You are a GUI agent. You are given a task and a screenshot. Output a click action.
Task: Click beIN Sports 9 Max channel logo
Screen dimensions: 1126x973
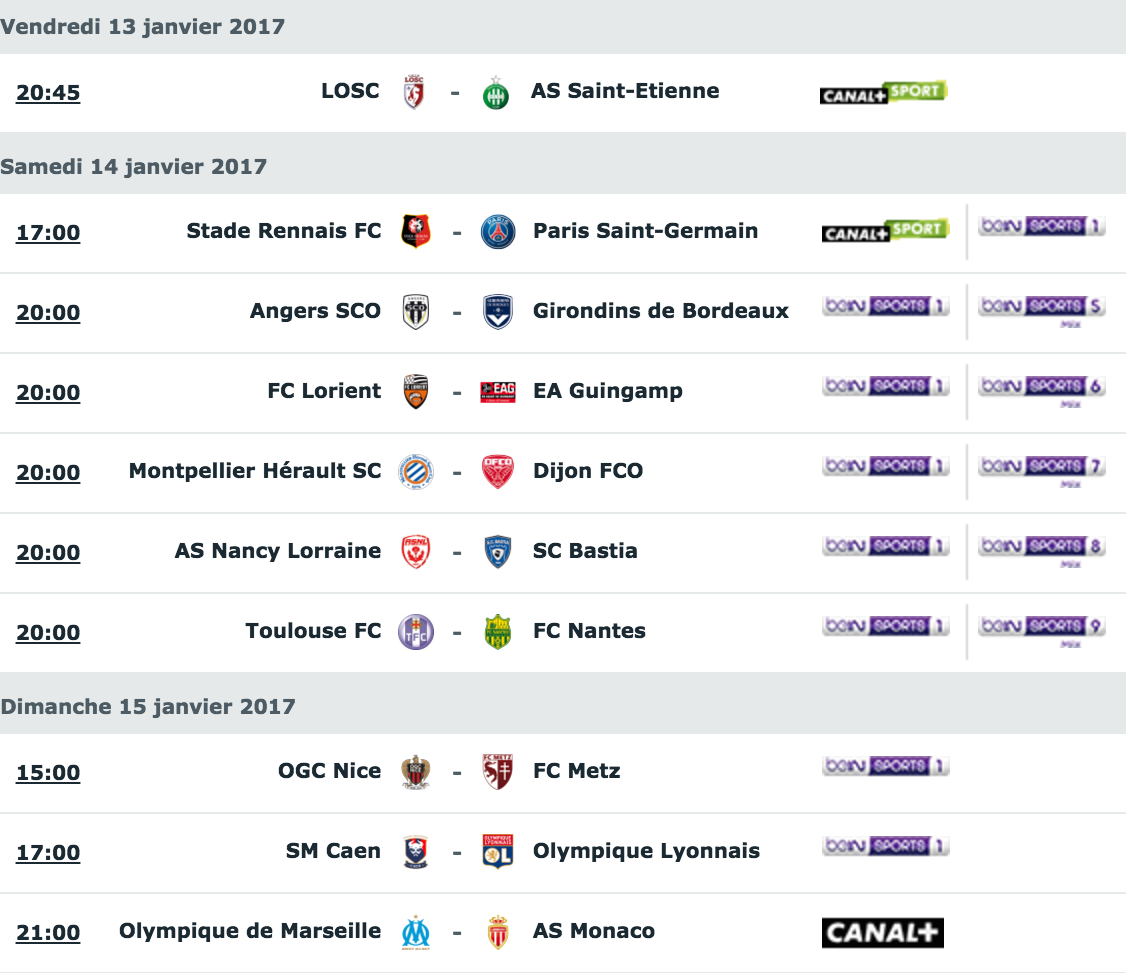pyautogui.click(x=1042, y=630)
